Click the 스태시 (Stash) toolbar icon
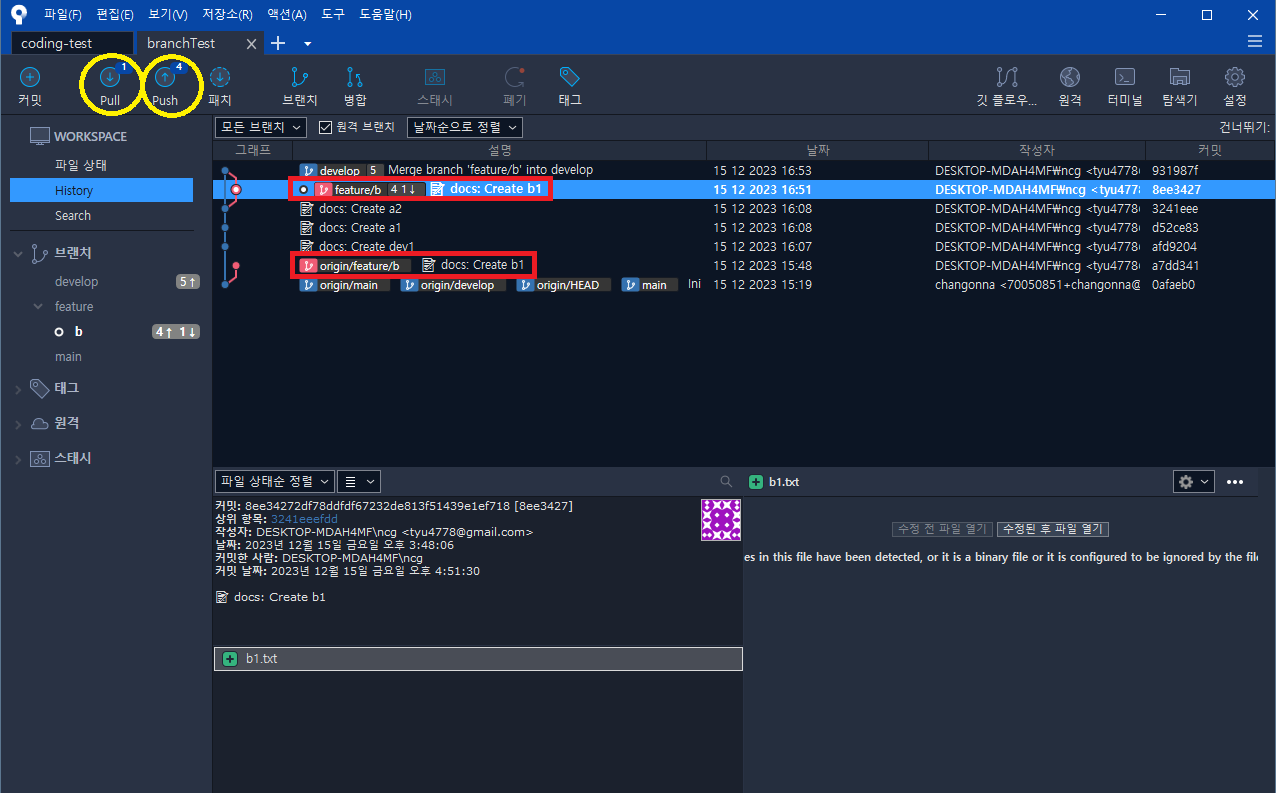 (x=434, y=85)
